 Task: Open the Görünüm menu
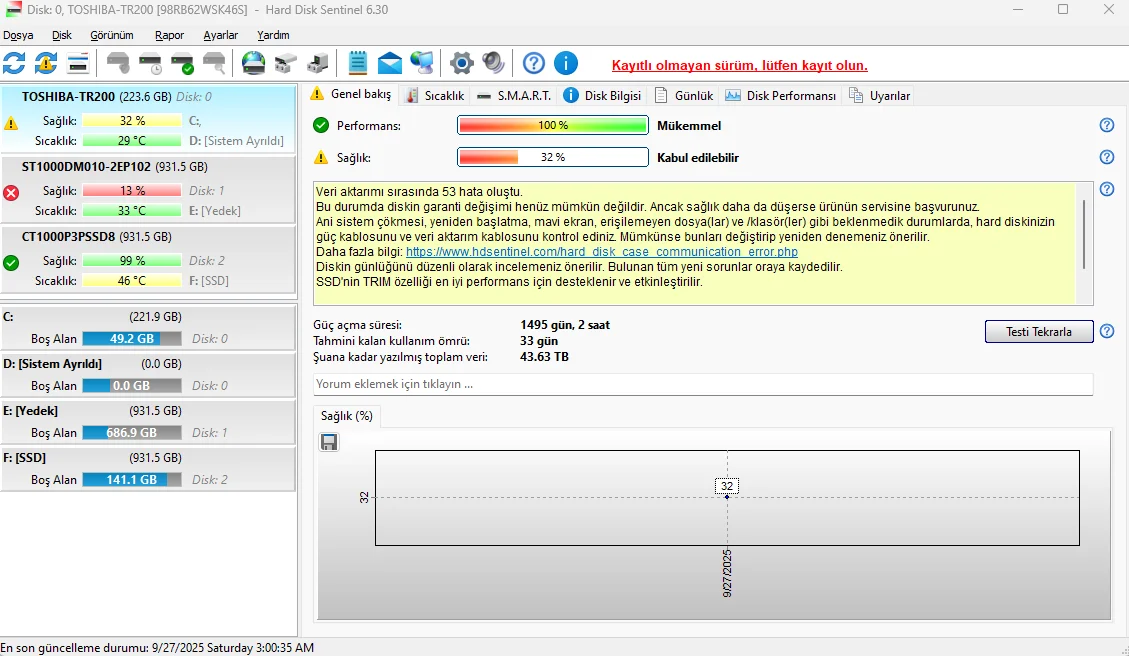[x=112, y=35]
